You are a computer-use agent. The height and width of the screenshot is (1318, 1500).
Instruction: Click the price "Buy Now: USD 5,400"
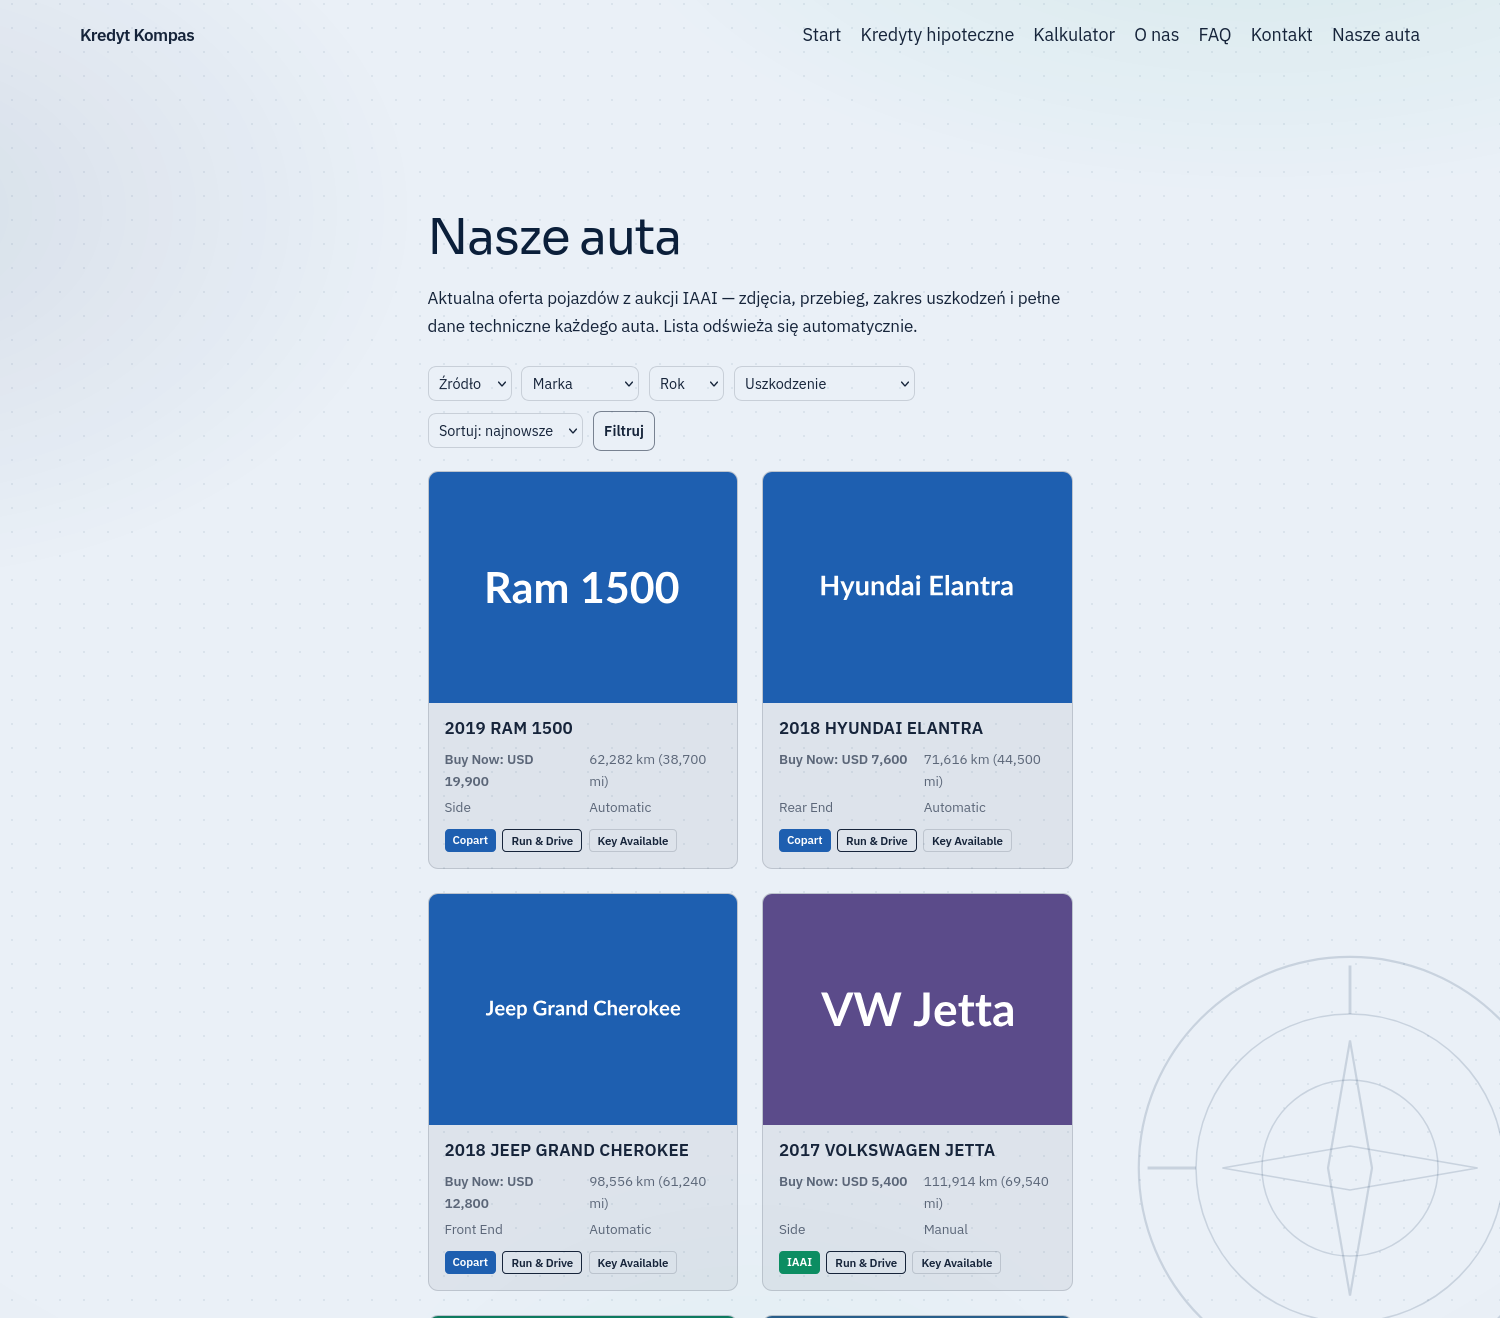pyautogui.click(x=843, y=1182)
